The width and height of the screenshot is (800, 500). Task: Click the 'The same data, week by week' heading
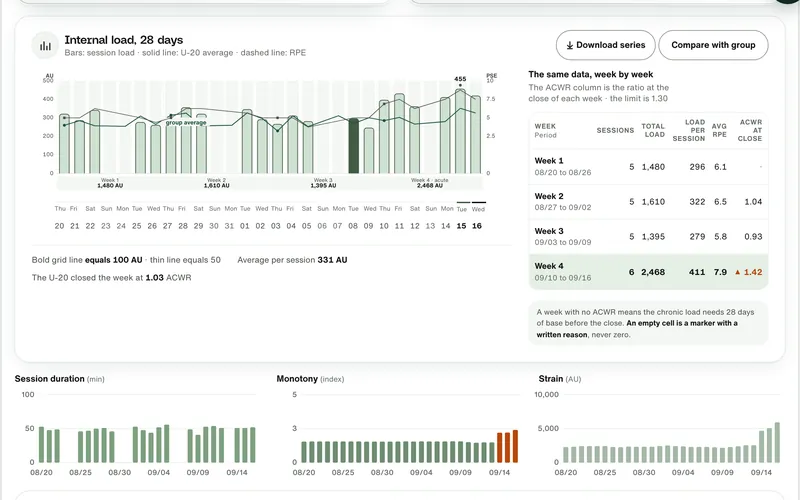591,74
